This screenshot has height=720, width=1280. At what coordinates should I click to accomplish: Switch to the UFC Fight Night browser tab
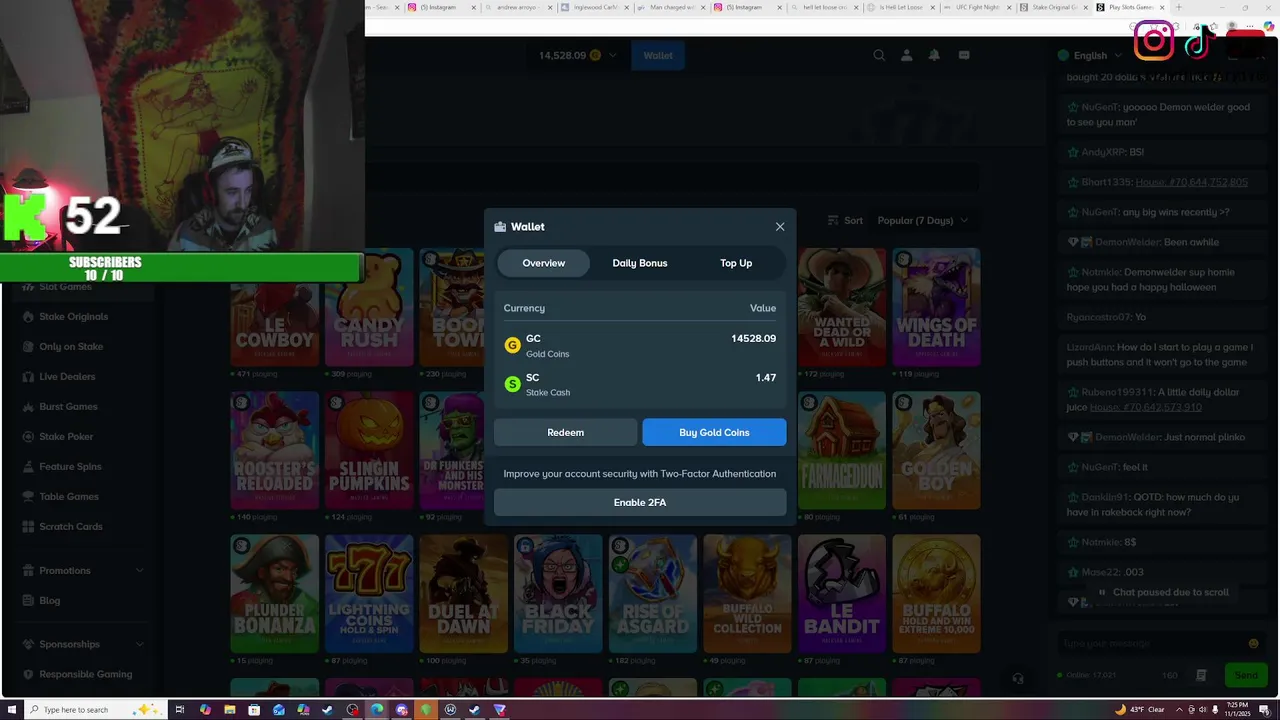pyautogui.click(x=977, y=7)
